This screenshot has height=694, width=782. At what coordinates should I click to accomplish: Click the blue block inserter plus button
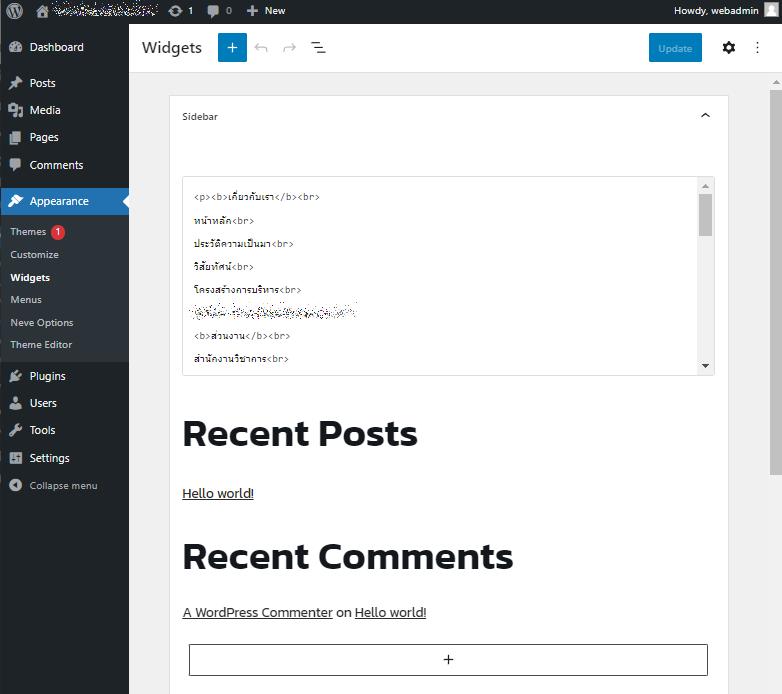pos(232,48)
